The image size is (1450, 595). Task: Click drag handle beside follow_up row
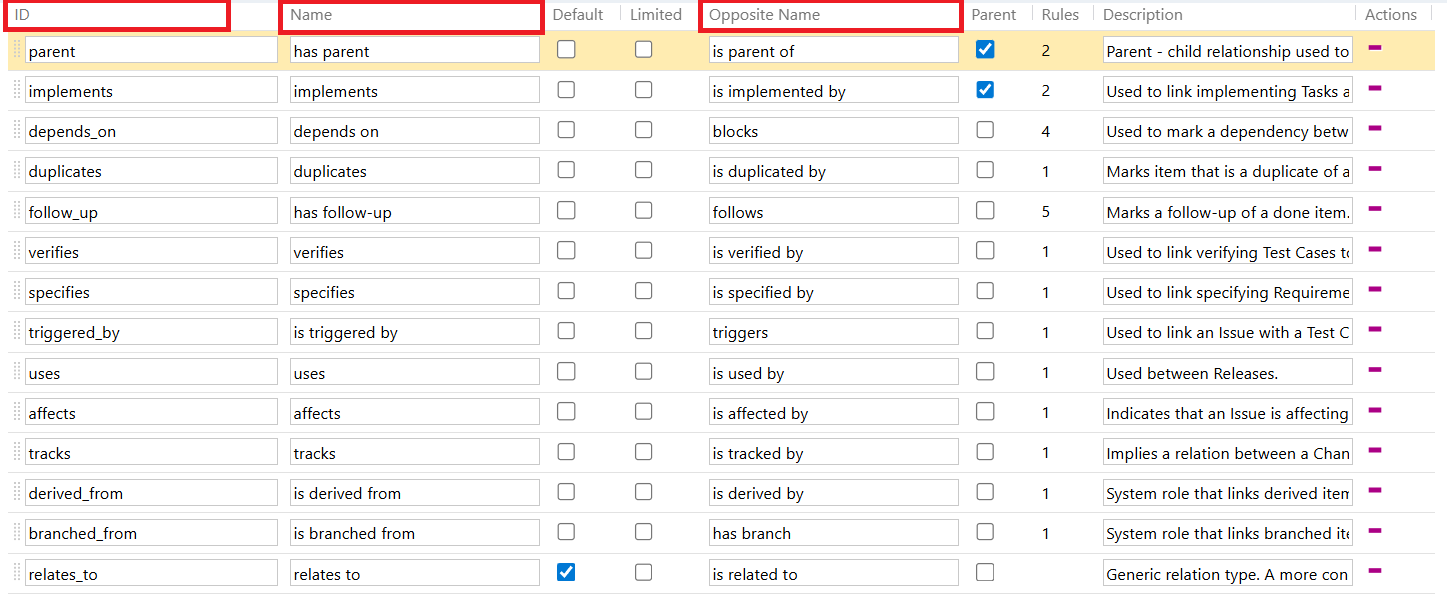(17, 212)
